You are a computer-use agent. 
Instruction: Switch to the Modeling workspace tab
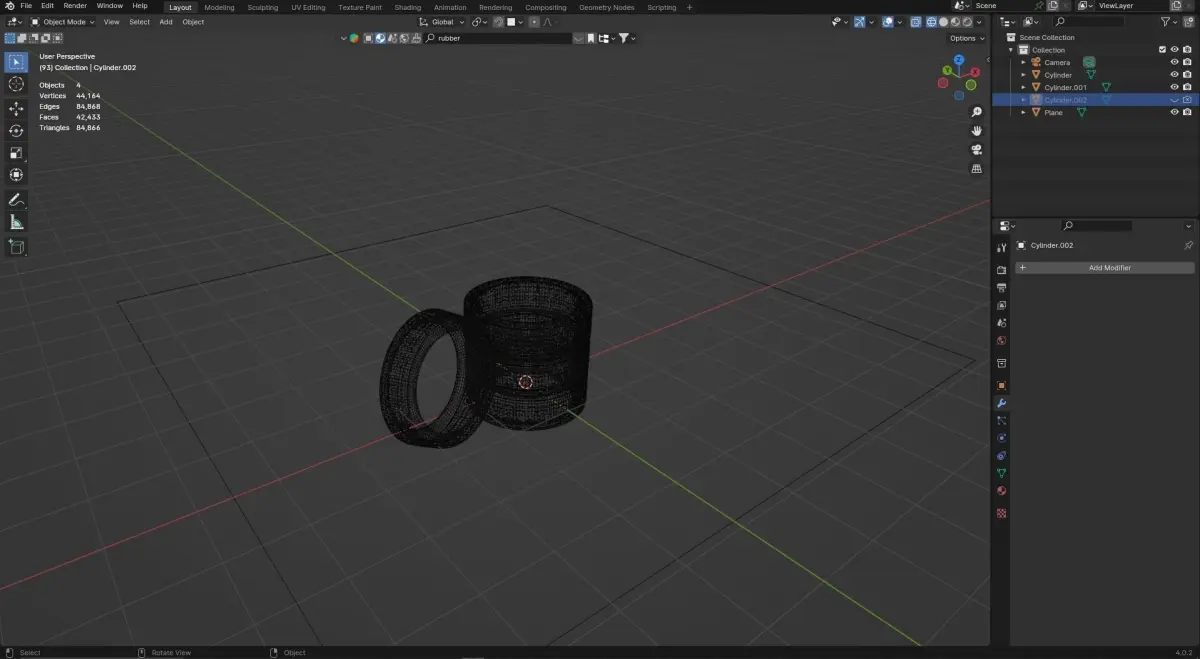[x=219, y=7]
